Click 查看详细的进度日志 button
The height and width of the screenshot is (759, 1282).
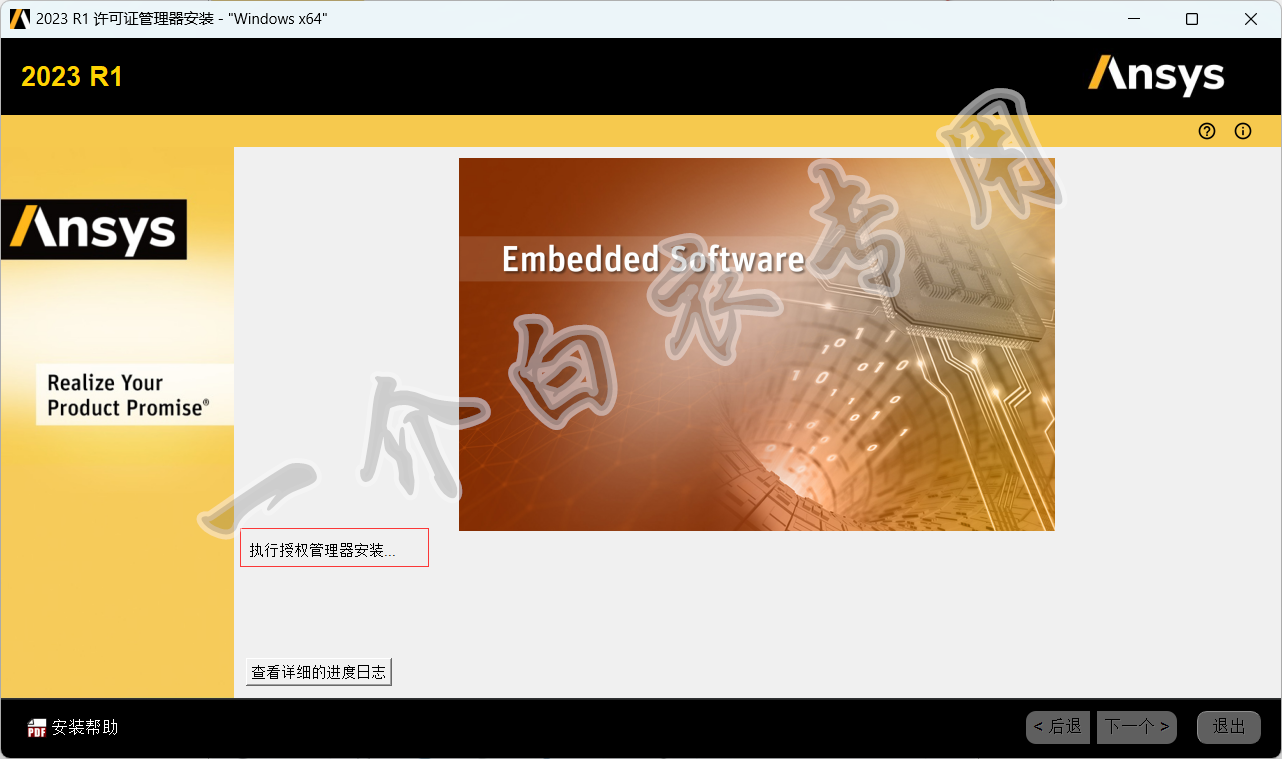pos(319,672)
